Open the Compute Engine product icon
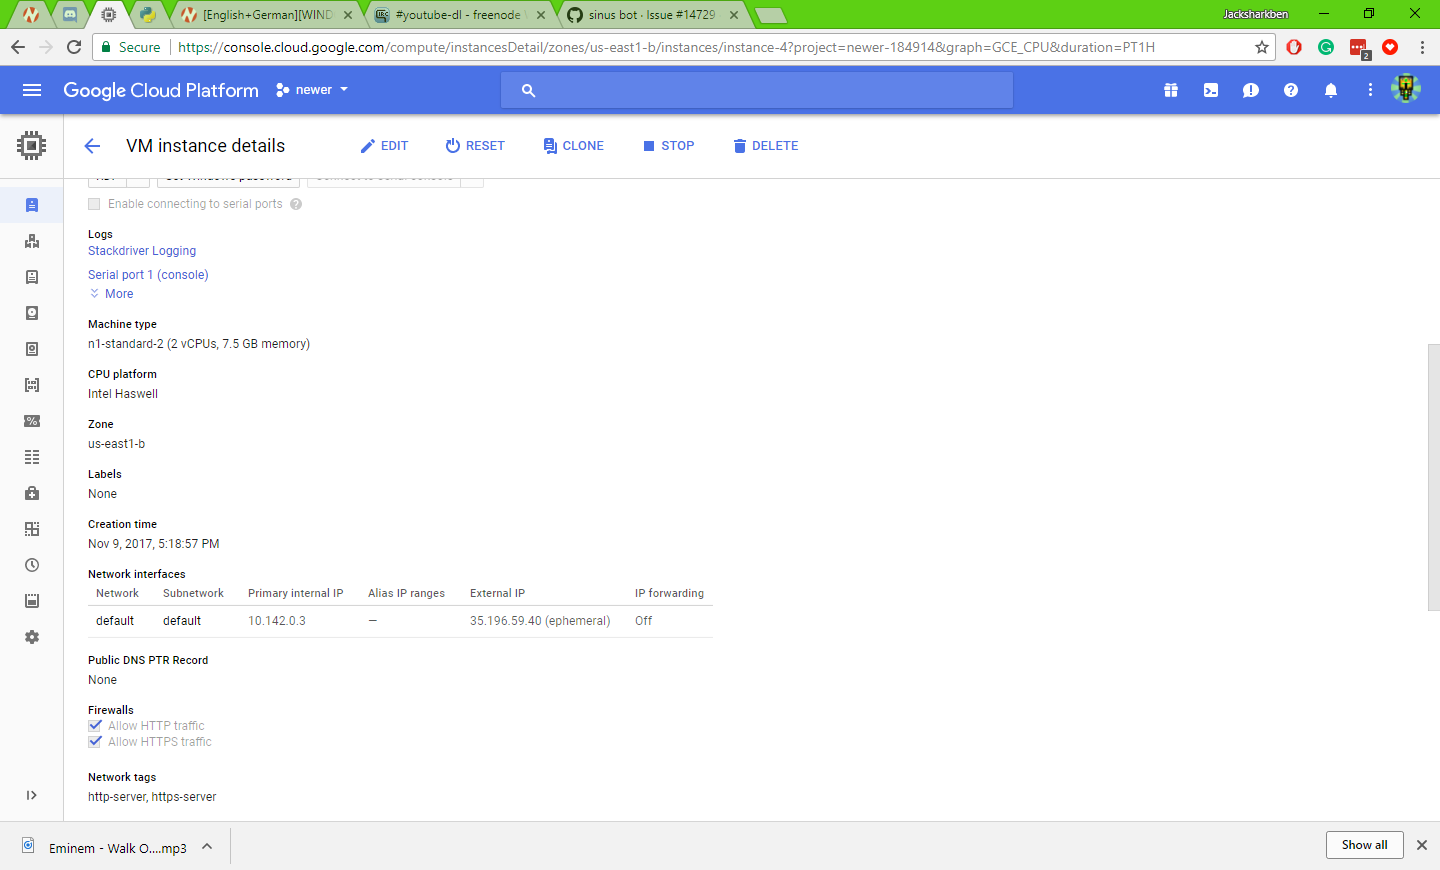1440x870 pixels. [32, 146]
